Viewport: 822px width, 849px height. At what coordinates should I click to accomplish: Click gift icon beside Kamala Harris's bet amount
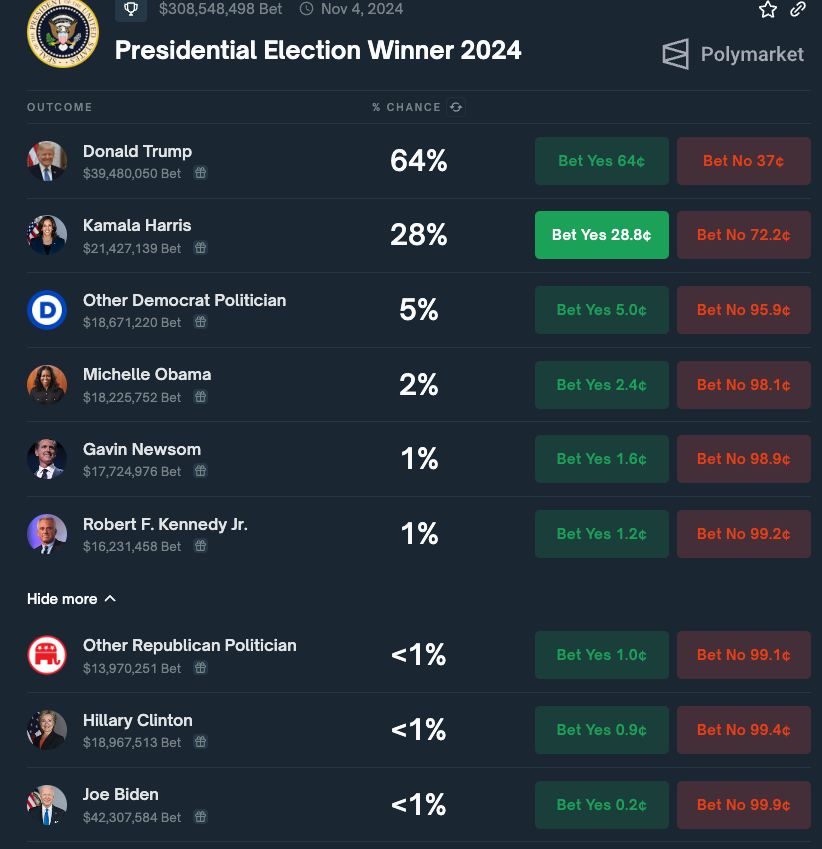tap(200, 248)
